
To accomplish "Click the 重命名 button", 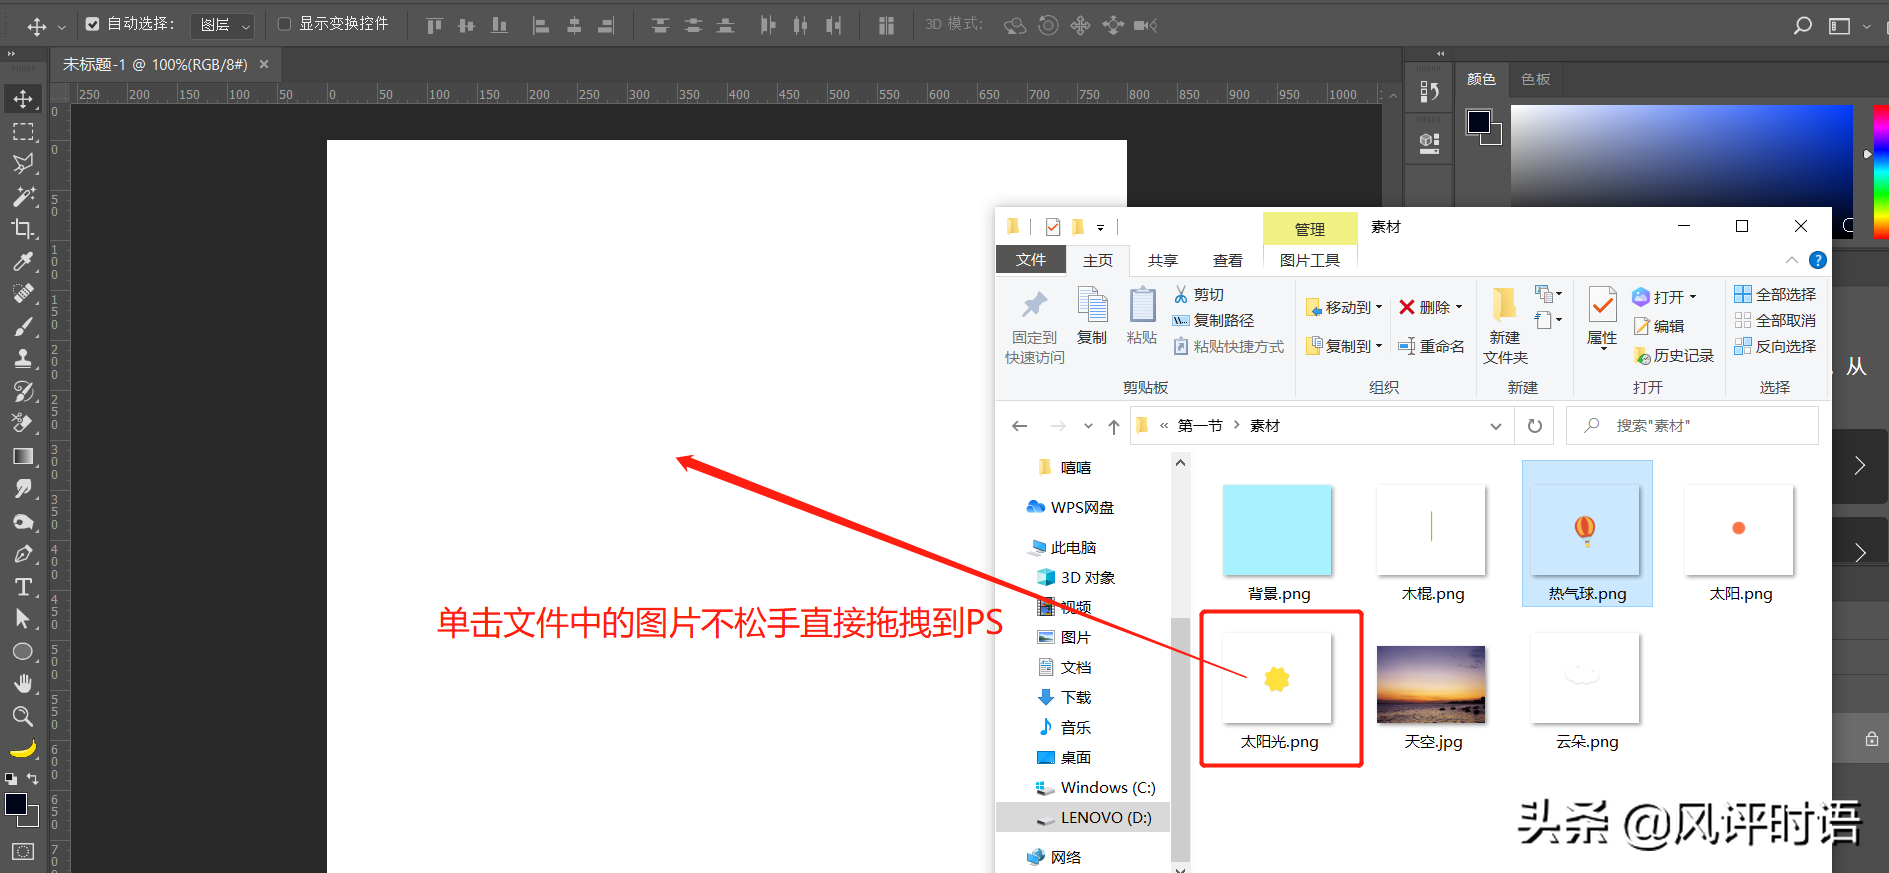I will click(x=1431, y=346).
